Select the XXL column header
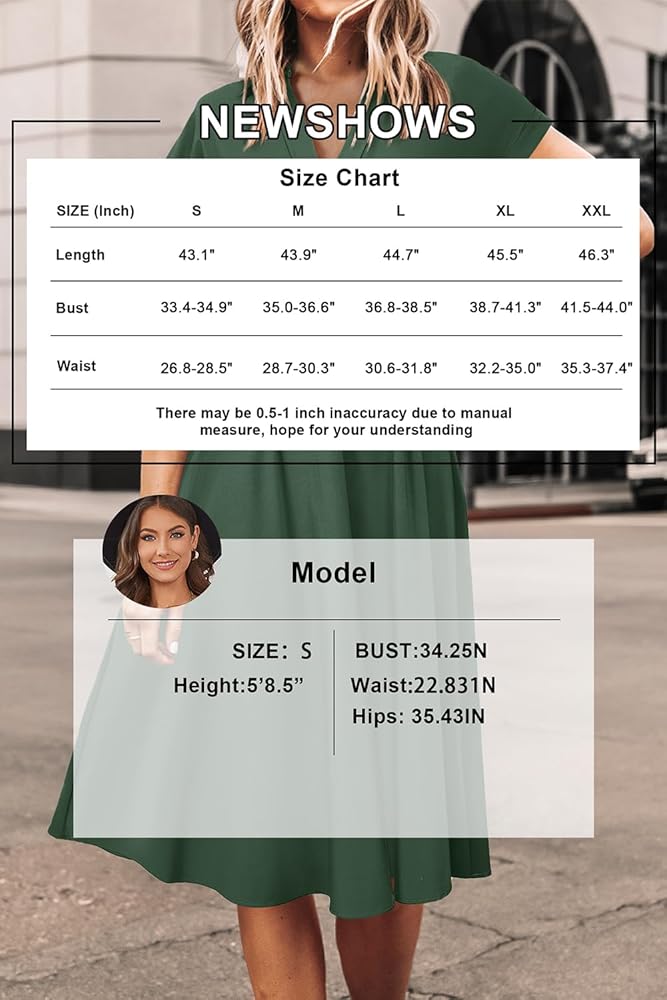This screenshot has width=667, height=1000. [596, 211]
